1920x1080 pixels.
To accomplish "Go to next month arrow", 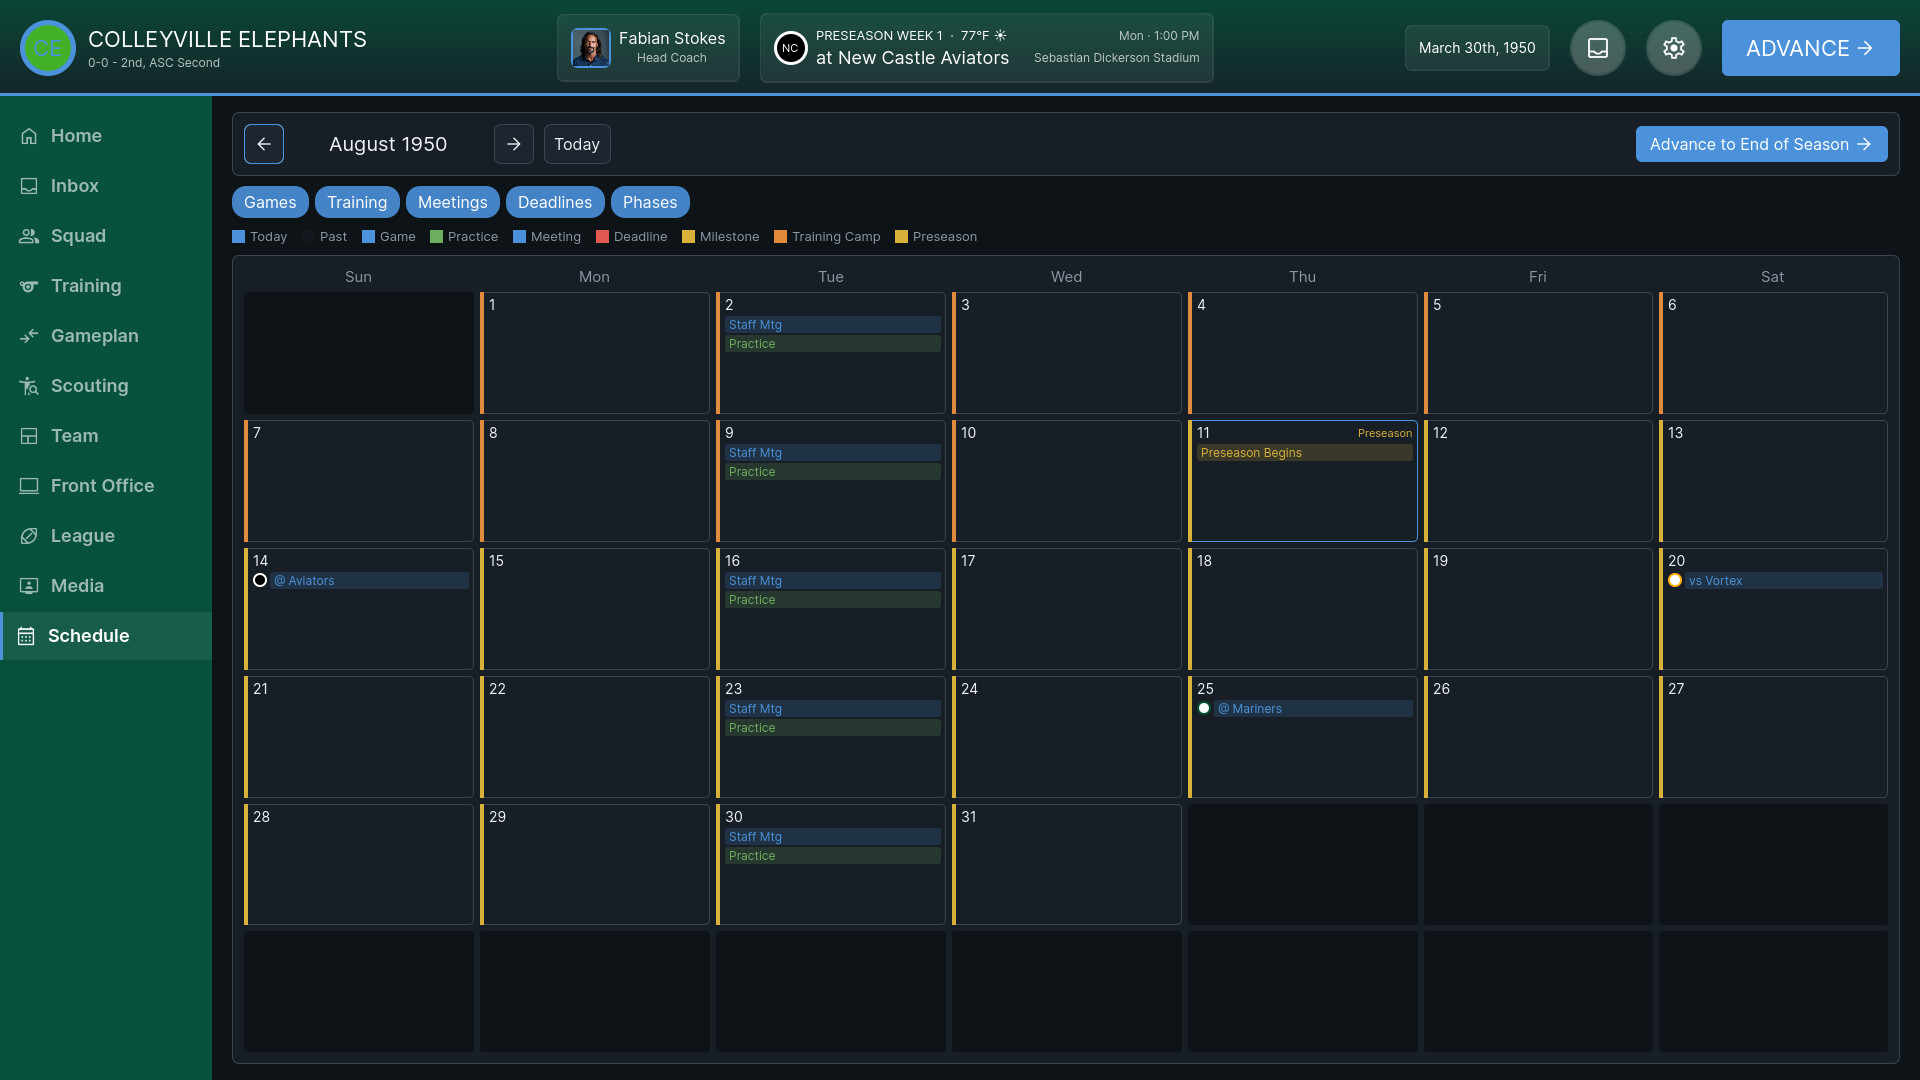I will click(514, 144).
